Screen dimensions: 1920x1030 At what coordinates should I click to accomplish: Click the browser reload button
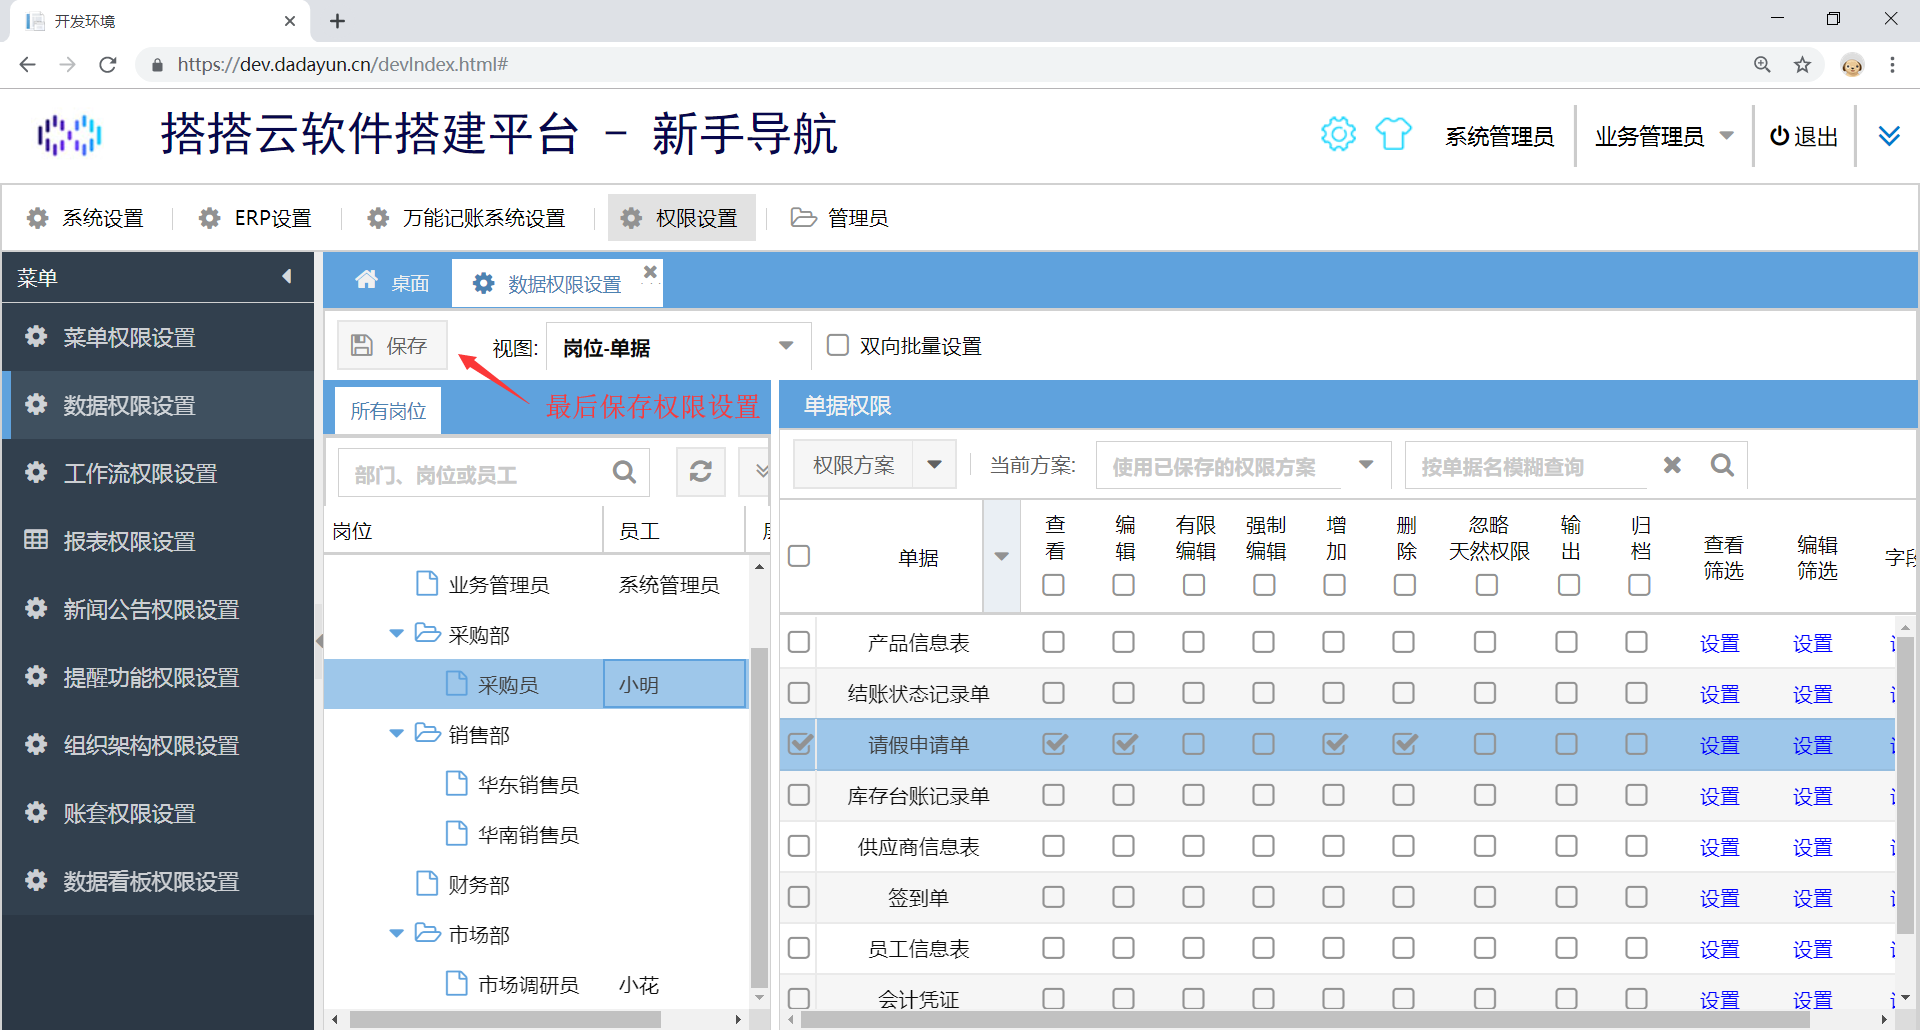tap(108, 65)
